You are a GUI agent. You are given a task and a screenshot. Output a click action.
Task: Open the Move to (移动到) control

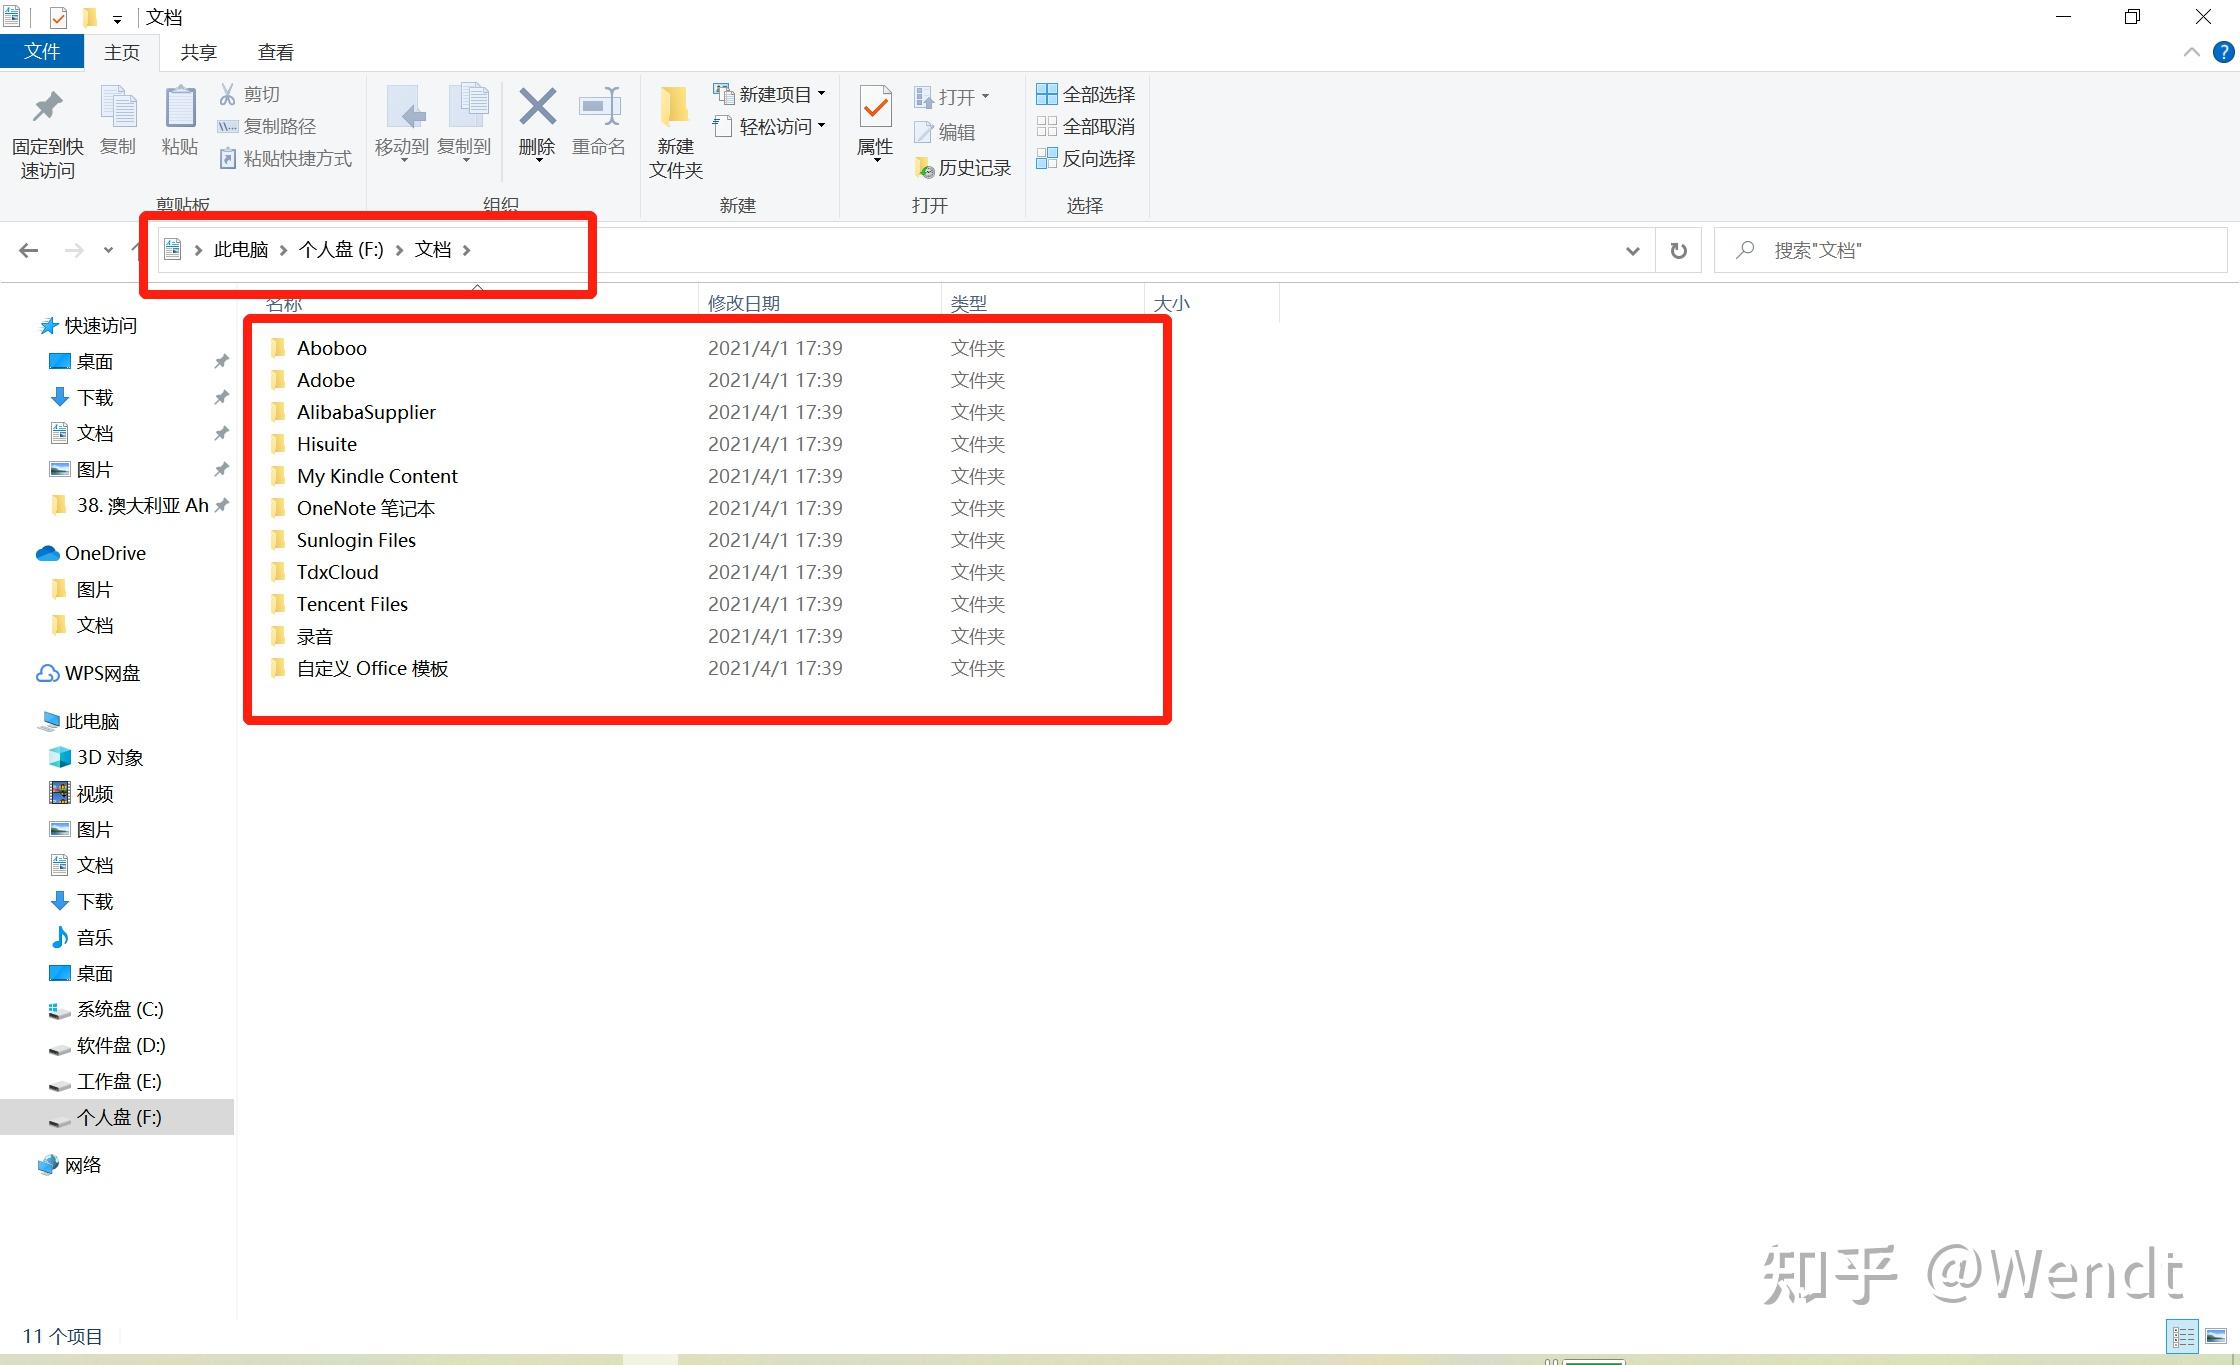click(402, 124)
